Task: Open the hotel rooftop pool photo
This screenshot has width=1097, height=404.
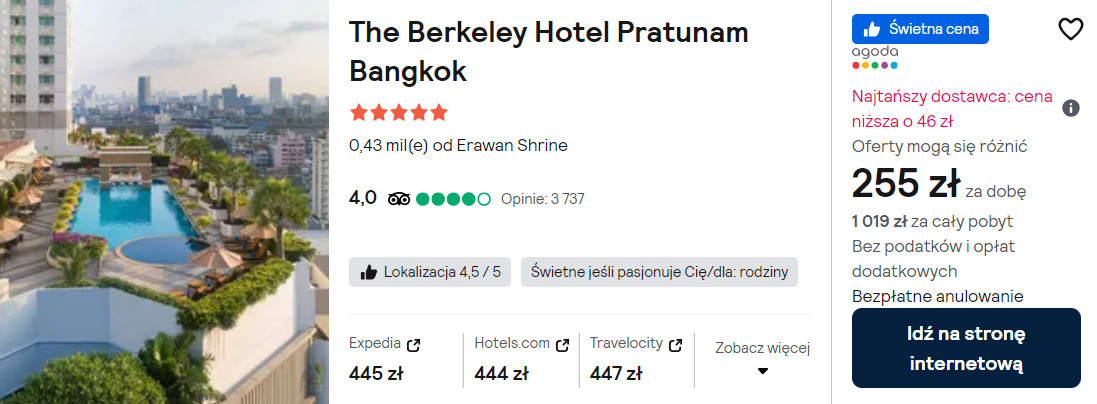Action: click(164, 202)
